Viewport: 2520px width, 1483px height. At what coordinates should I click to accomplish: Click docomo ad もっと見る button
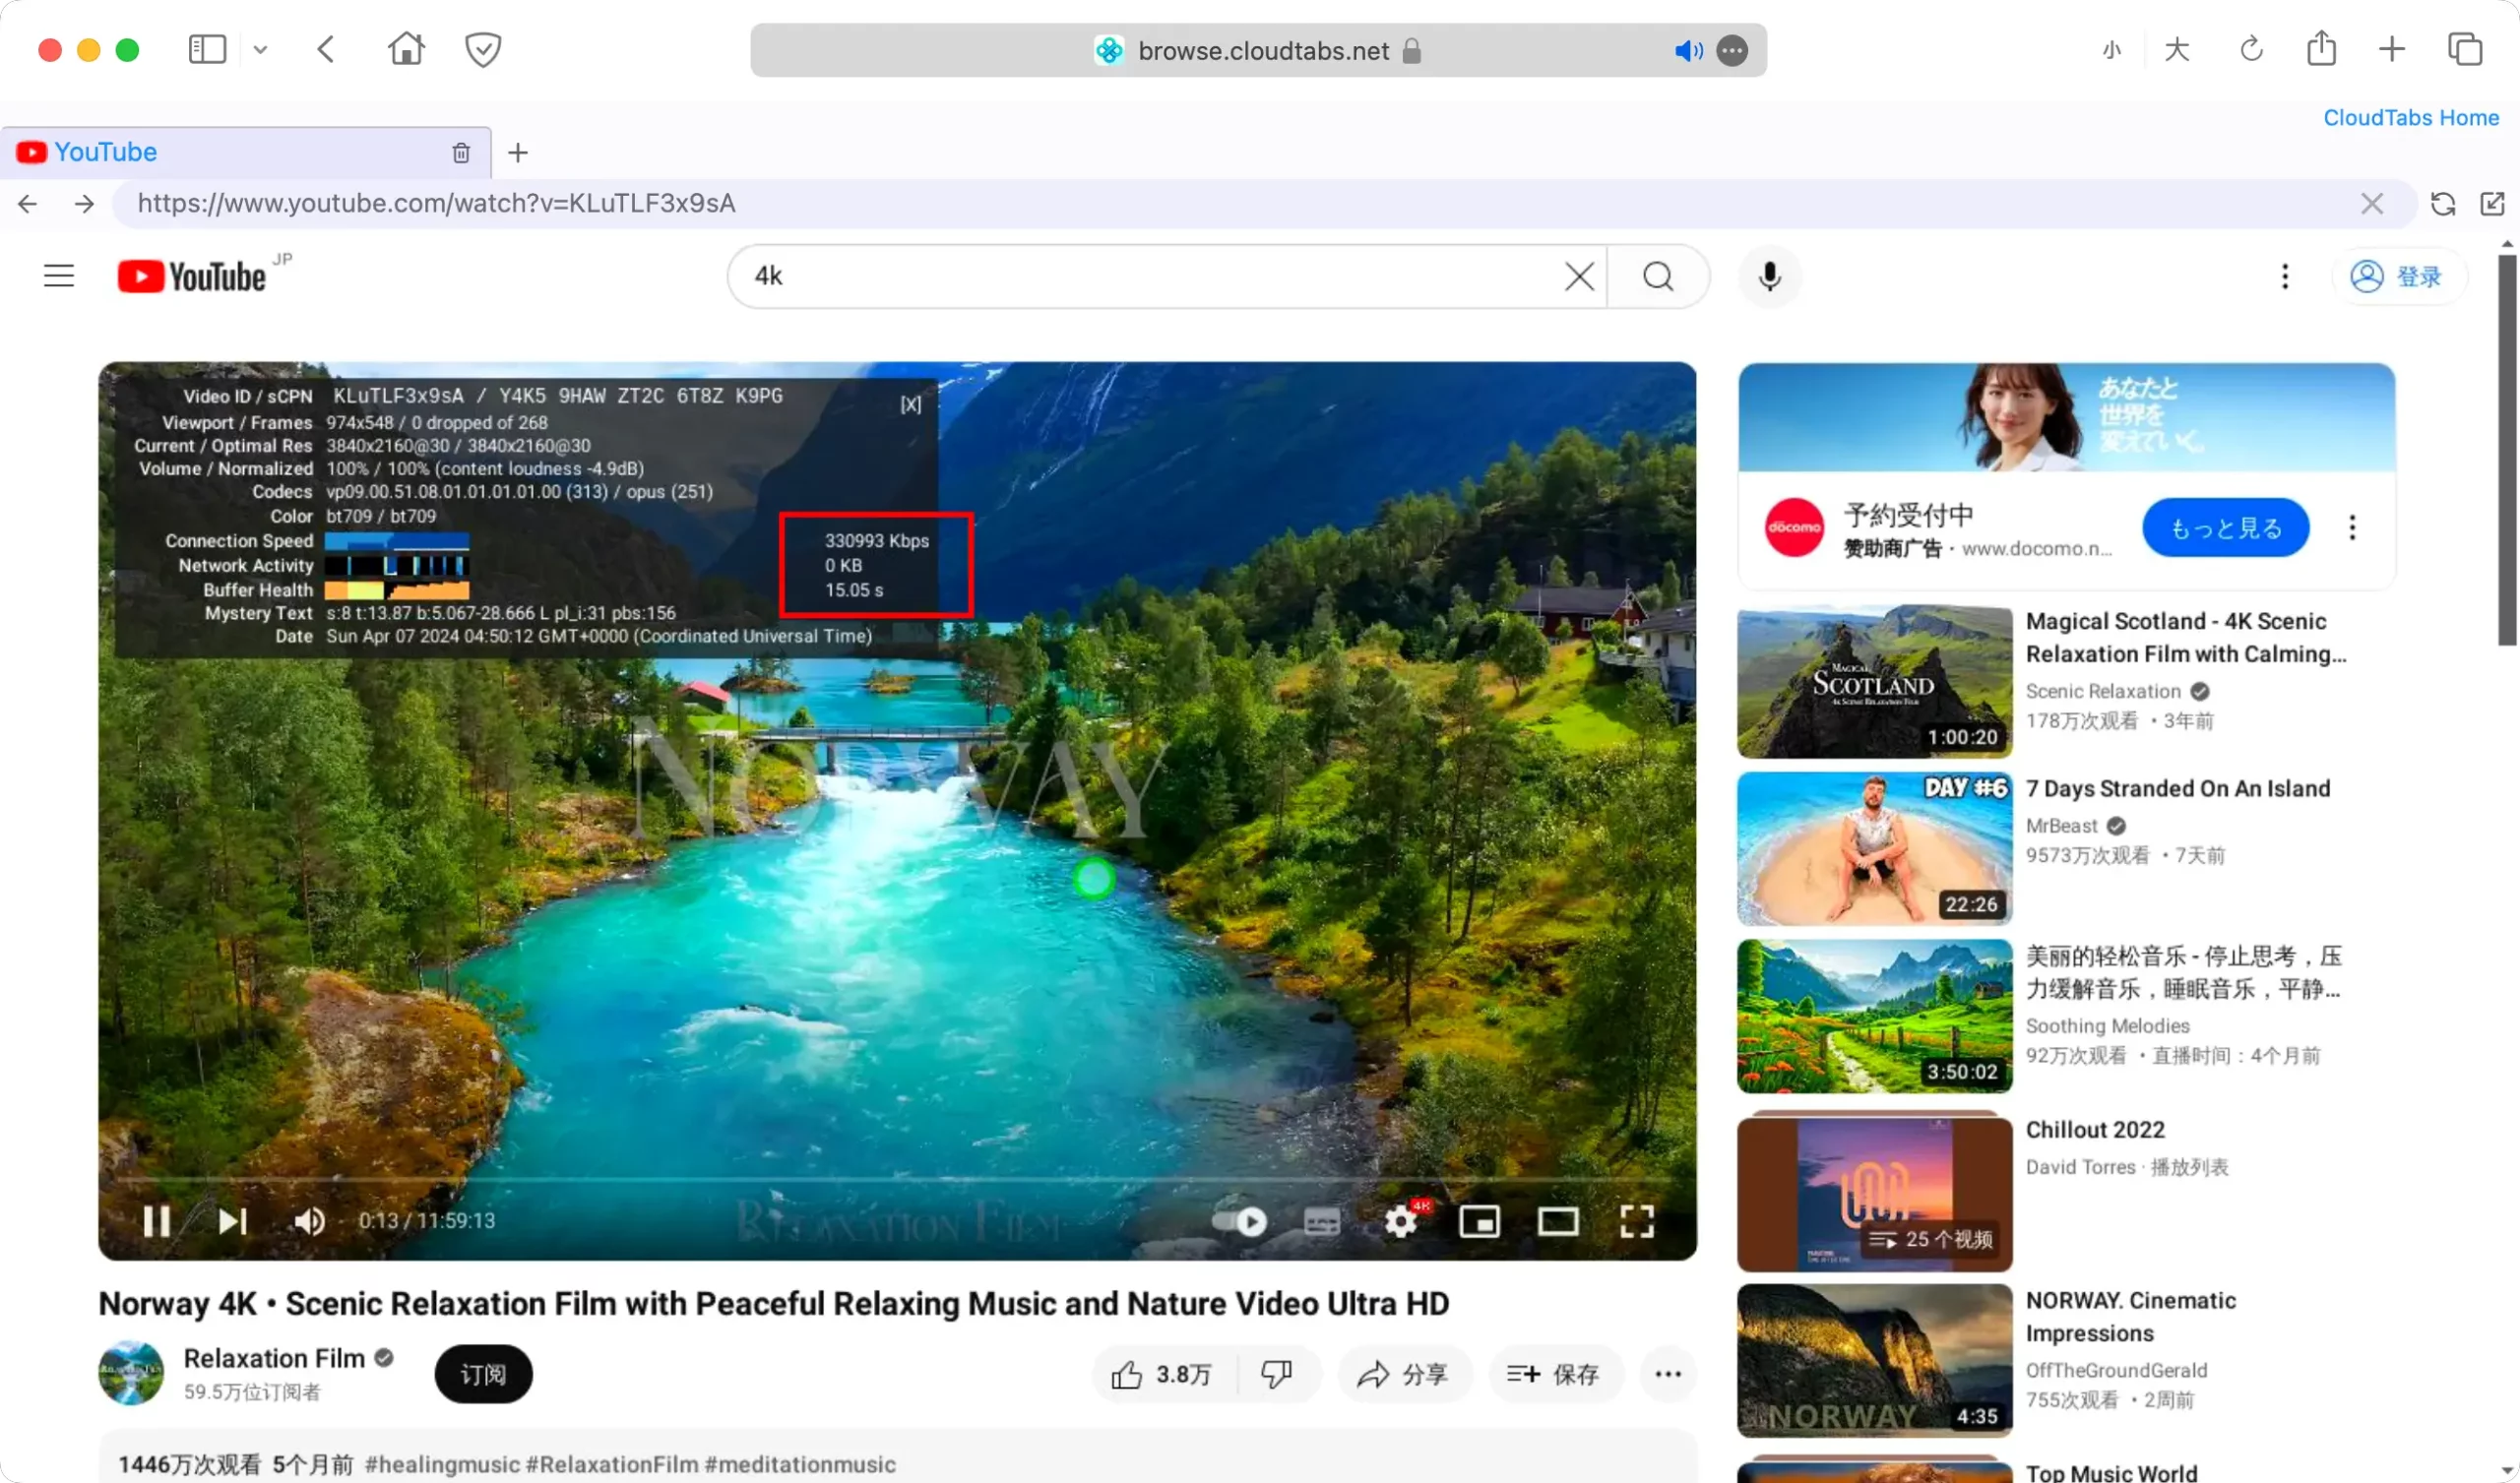[x=2225, y=528]
